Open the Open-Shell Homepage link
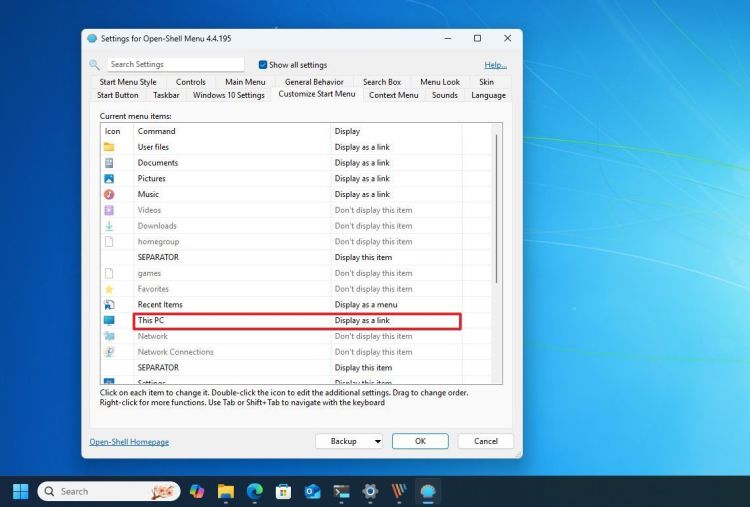Screen dimensions: 750x507 point(129,442)
